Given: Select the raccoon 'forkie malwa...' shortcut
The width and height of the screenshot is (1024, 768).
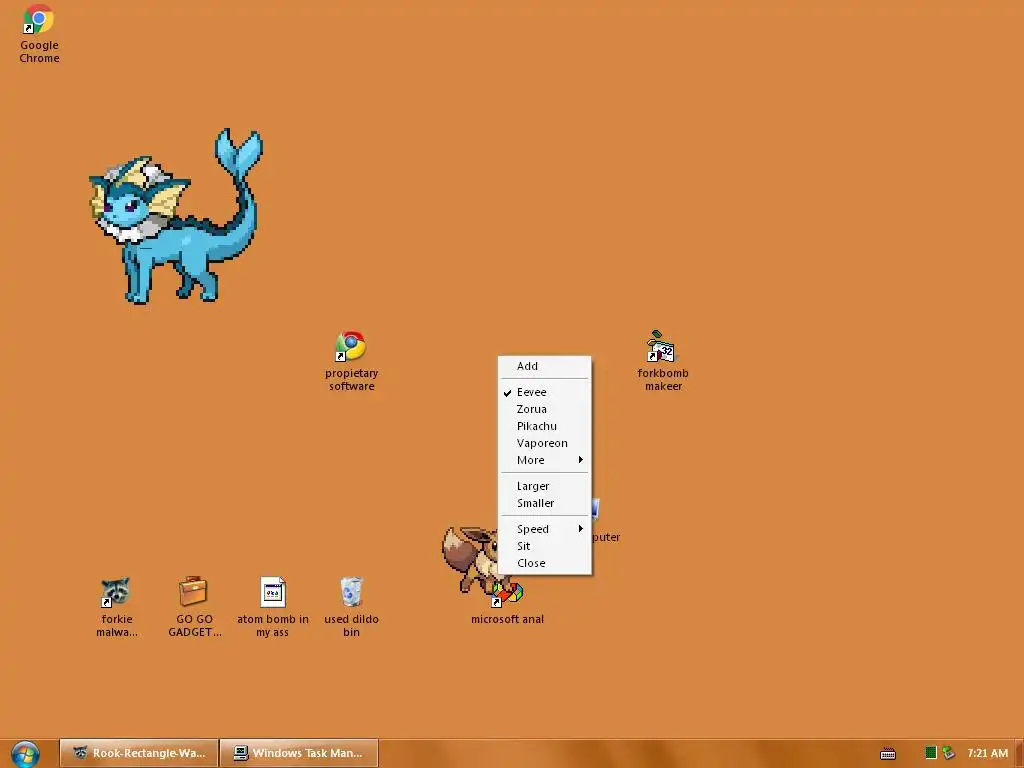Looking at the screenshot, I should coord(116,607).
